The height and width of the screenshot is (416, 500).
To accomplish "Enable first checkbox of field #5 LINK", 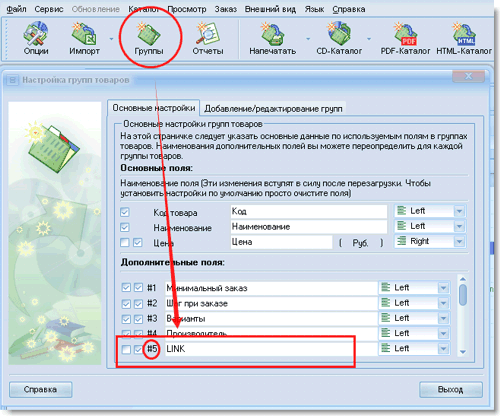I will 126,349.
